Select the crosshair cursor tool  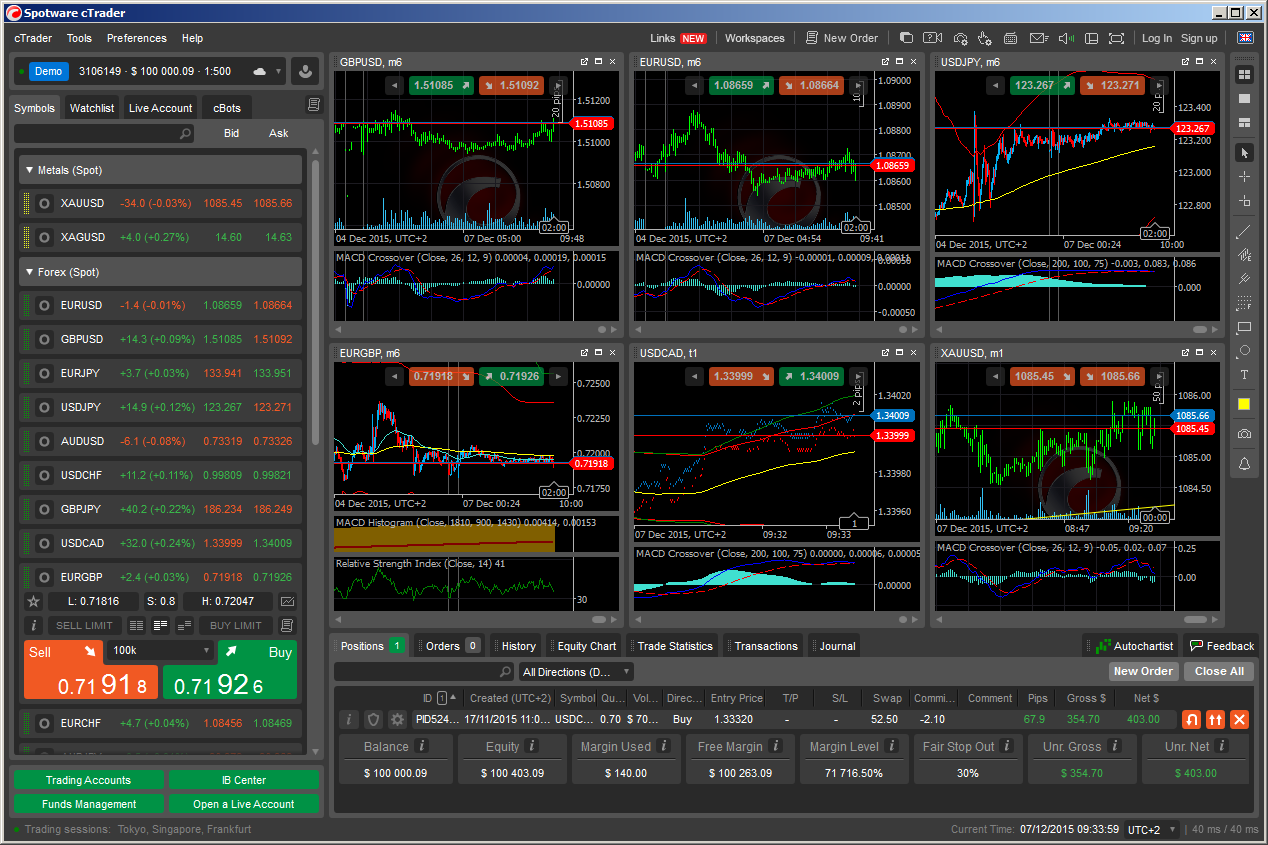[1244, 176]
